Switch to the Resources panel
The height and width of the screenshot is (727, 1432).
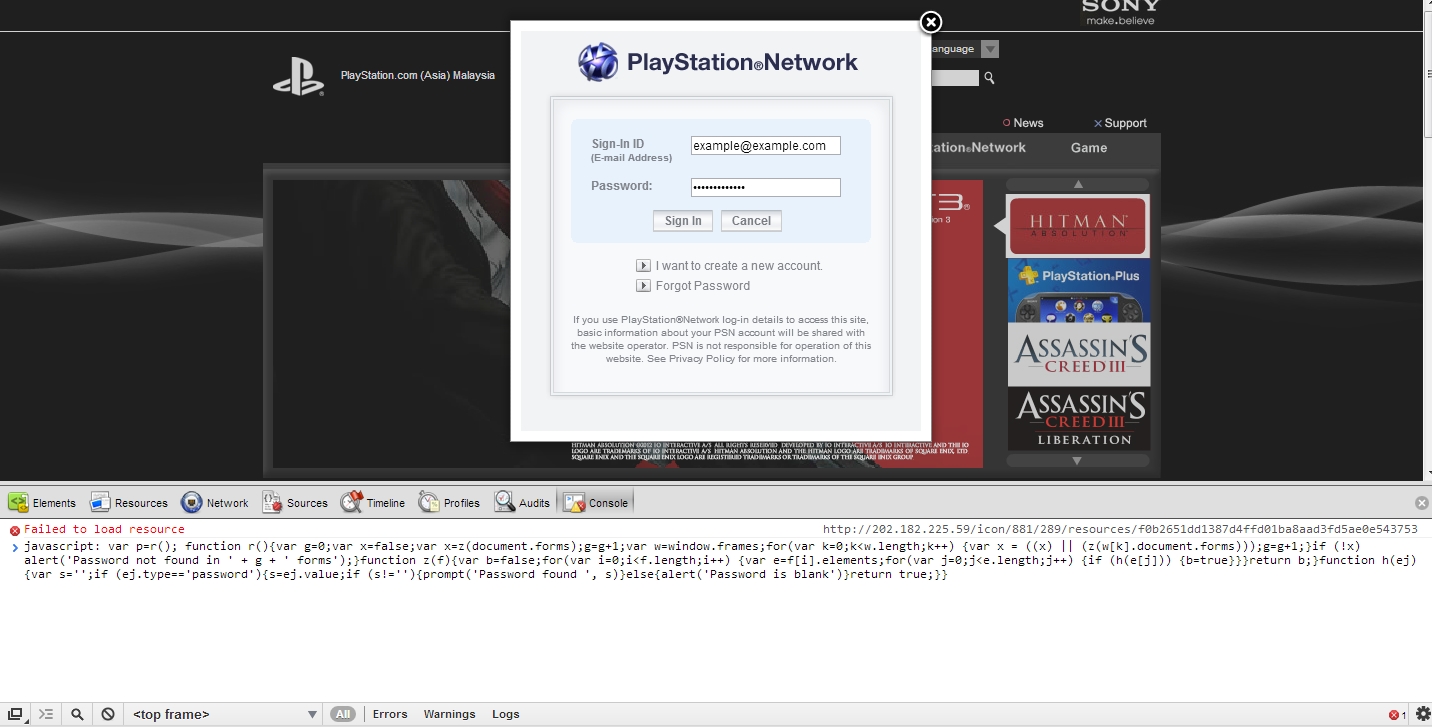tap(129, 502)
